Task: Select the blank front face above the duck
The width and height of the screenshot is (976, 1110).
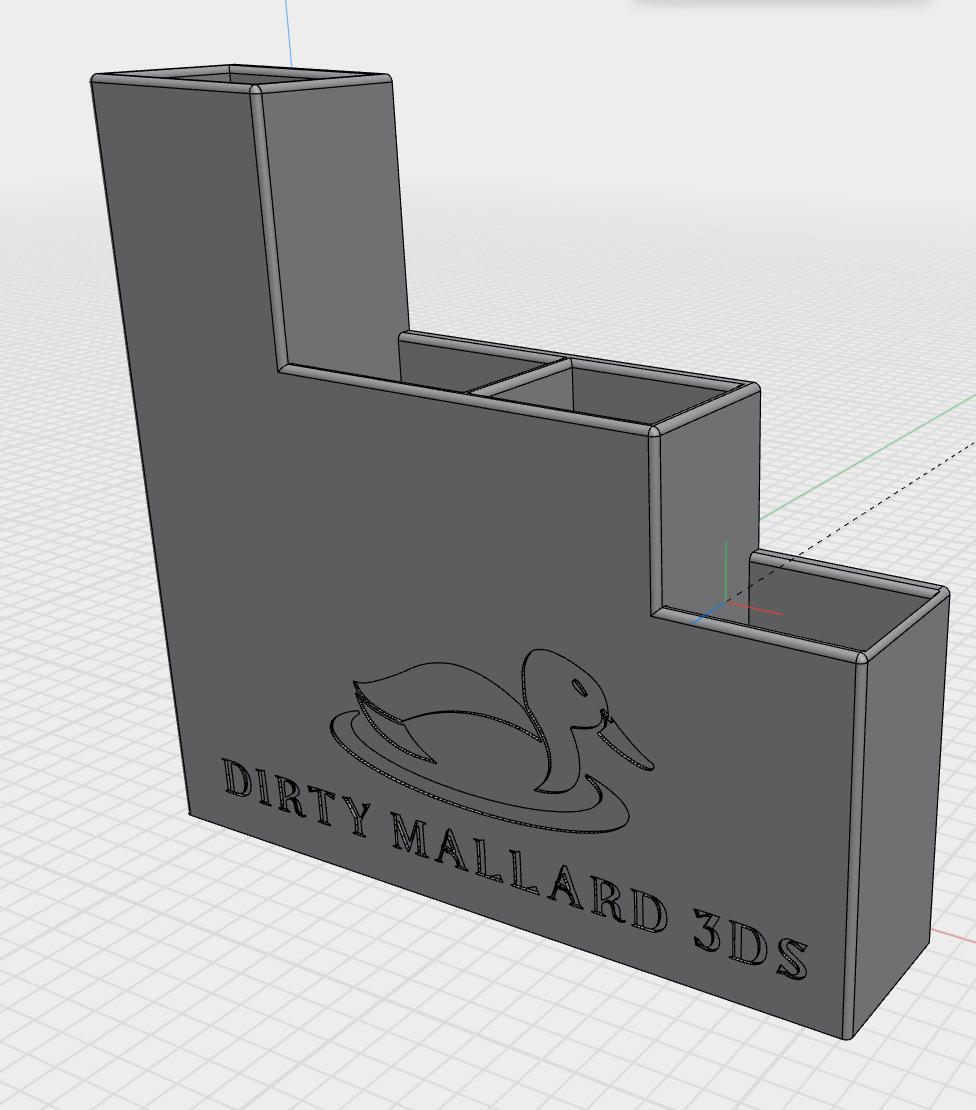Action: 400,520
